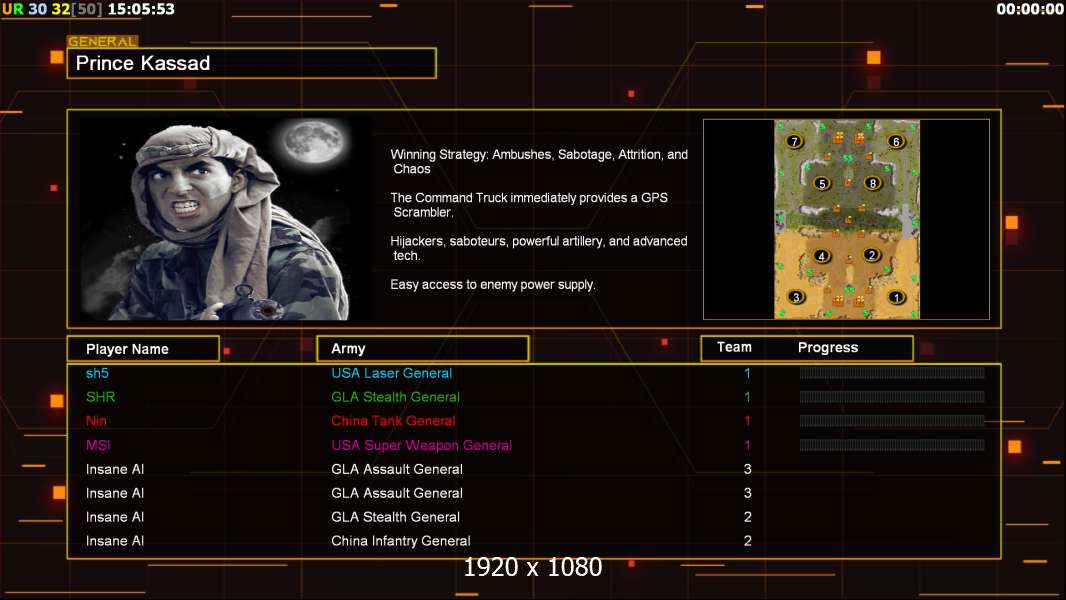Click the MSI loading progress bar

coord(892,445)
